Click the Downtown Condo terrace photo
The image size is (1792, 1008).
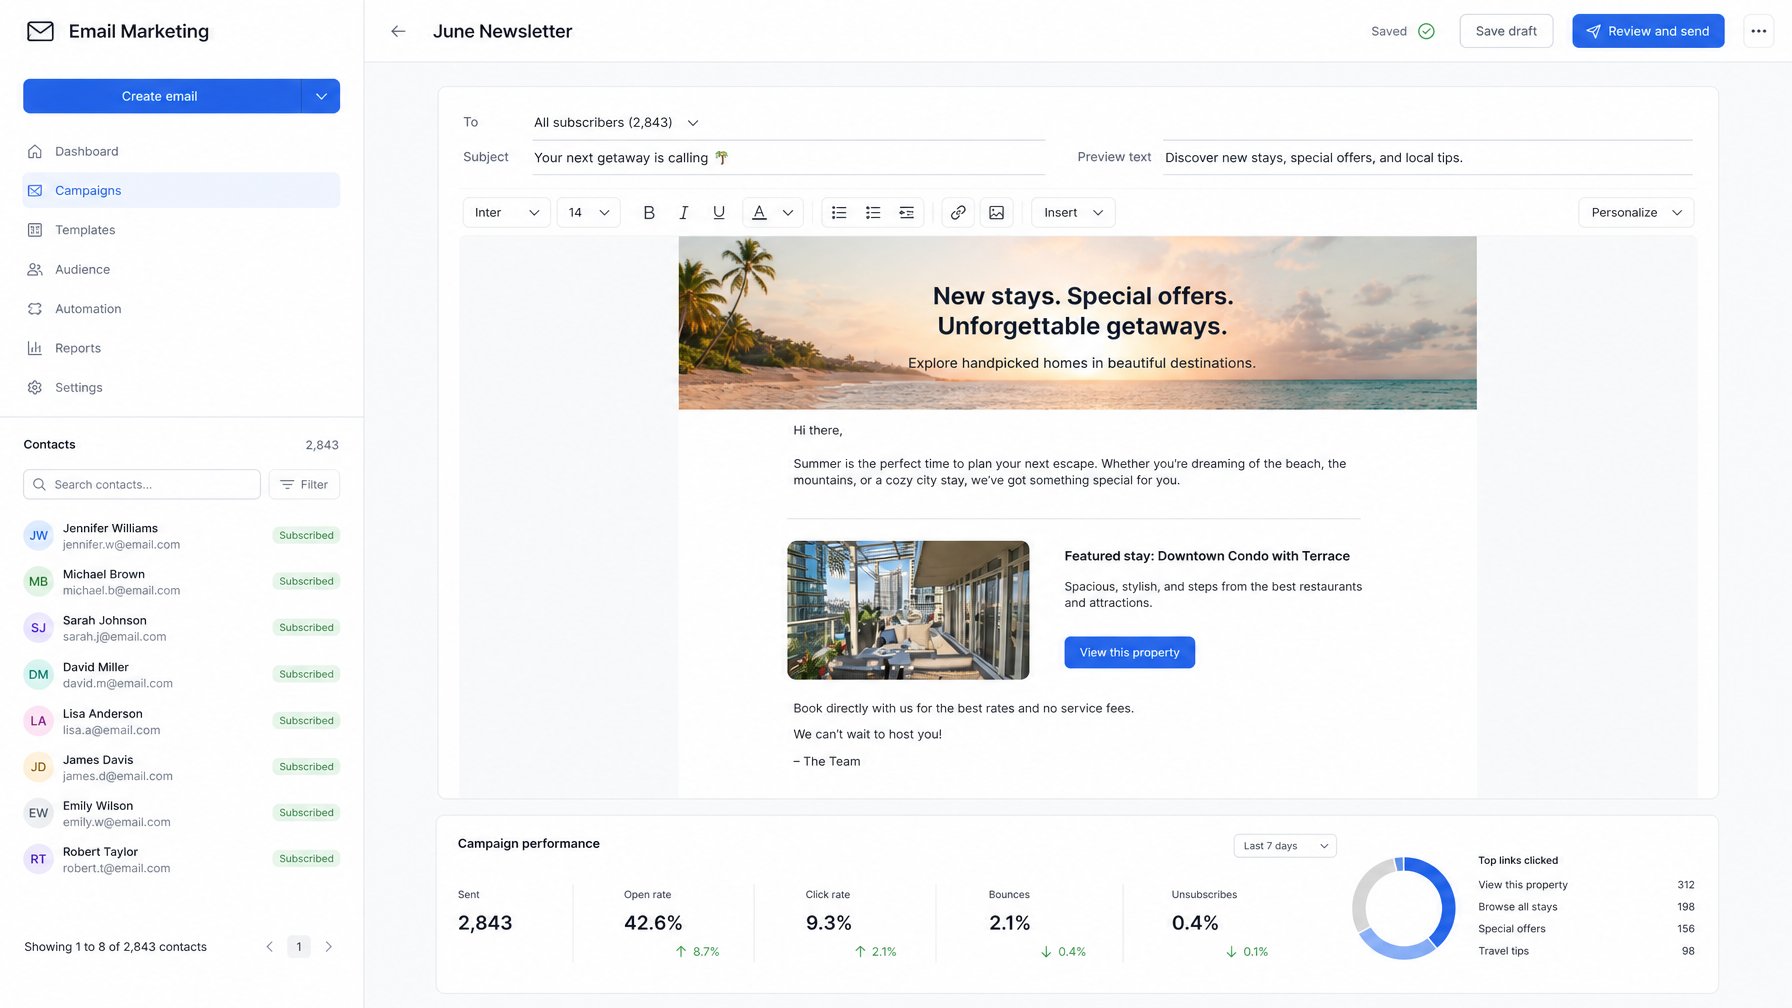click(908, 610)
